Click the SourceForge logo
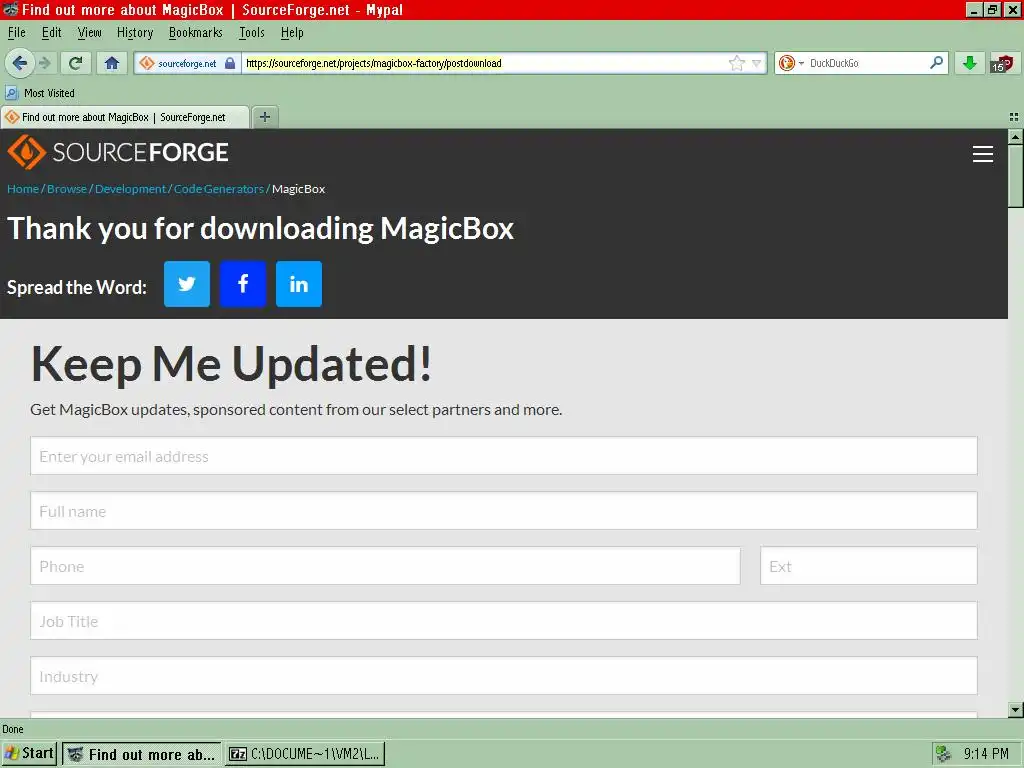 118,152
